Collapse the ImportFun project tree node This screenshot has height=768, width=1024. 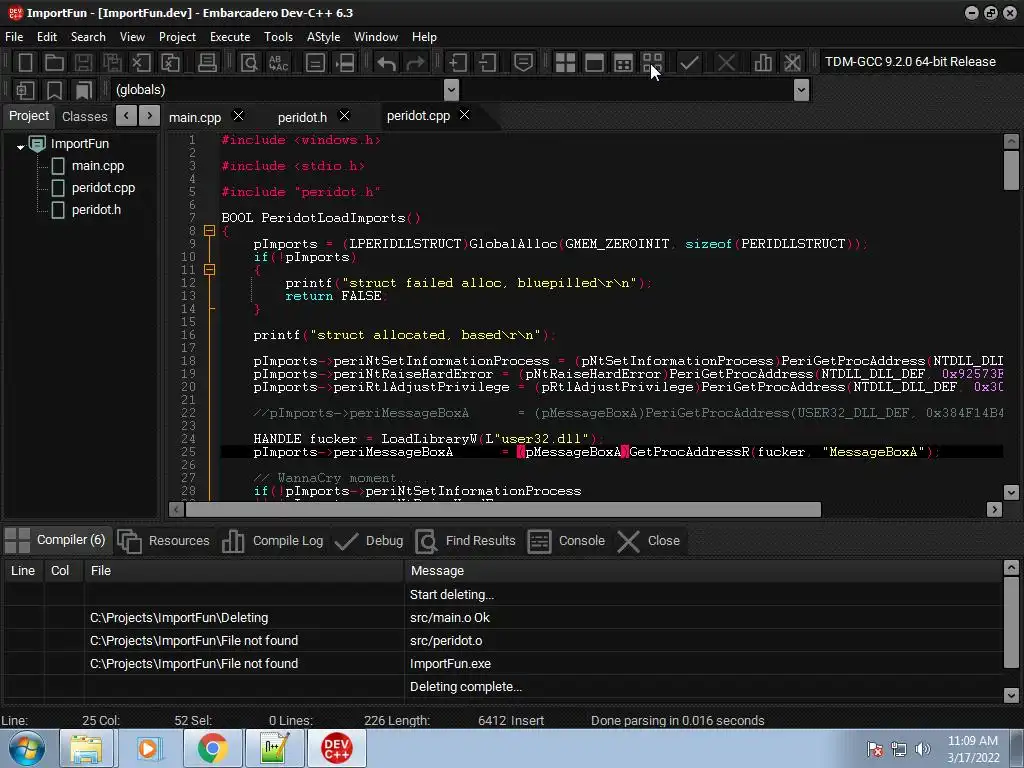20,146
